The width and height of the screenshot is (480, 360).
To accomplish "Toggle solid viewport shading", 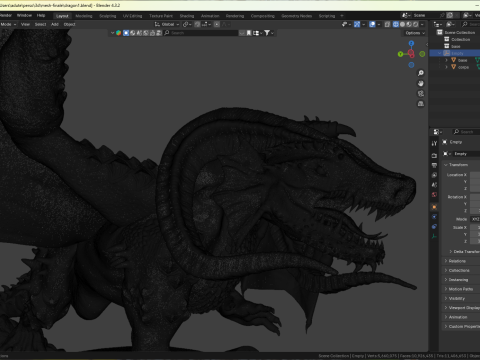I will click(x=402, y=24).
